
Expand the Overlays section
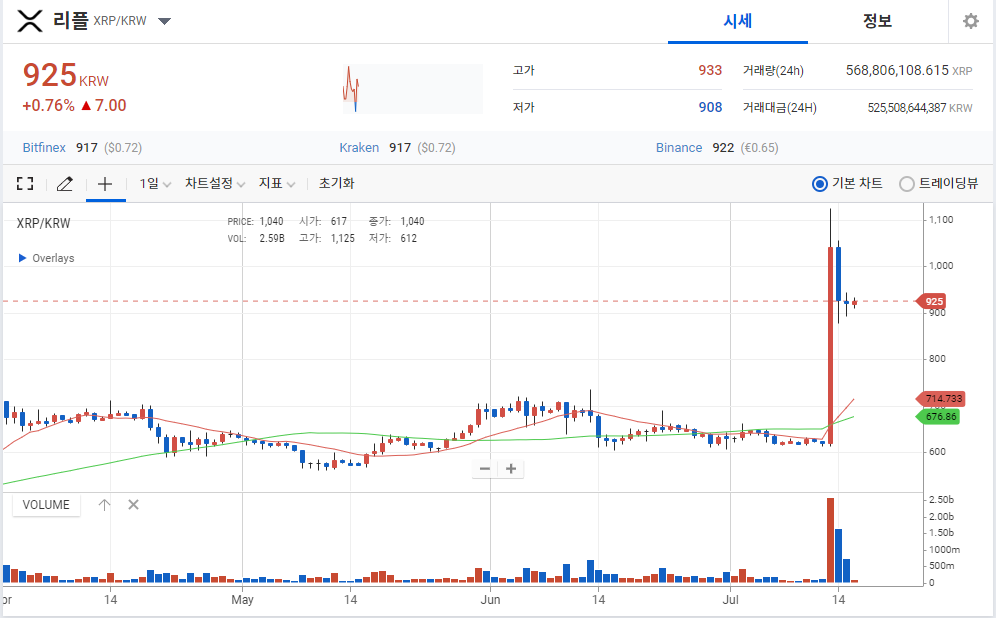(46, 258)
